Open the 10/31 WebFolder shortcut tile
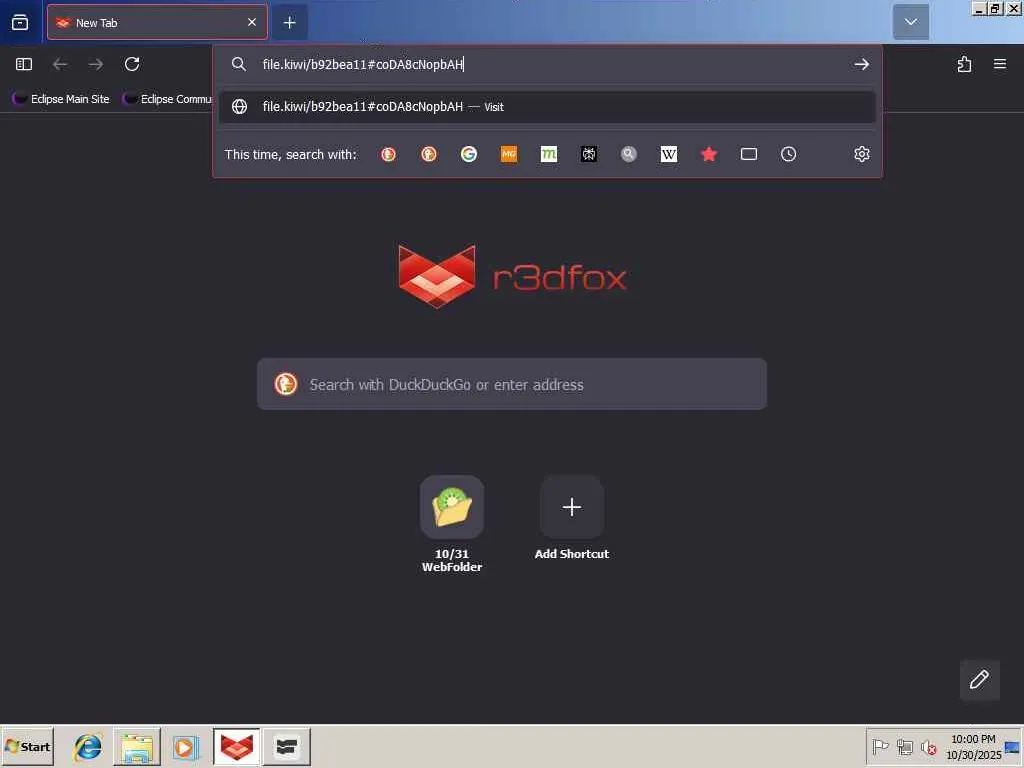The width and height of the screenshot is (1024, 768). click(452, 524)
